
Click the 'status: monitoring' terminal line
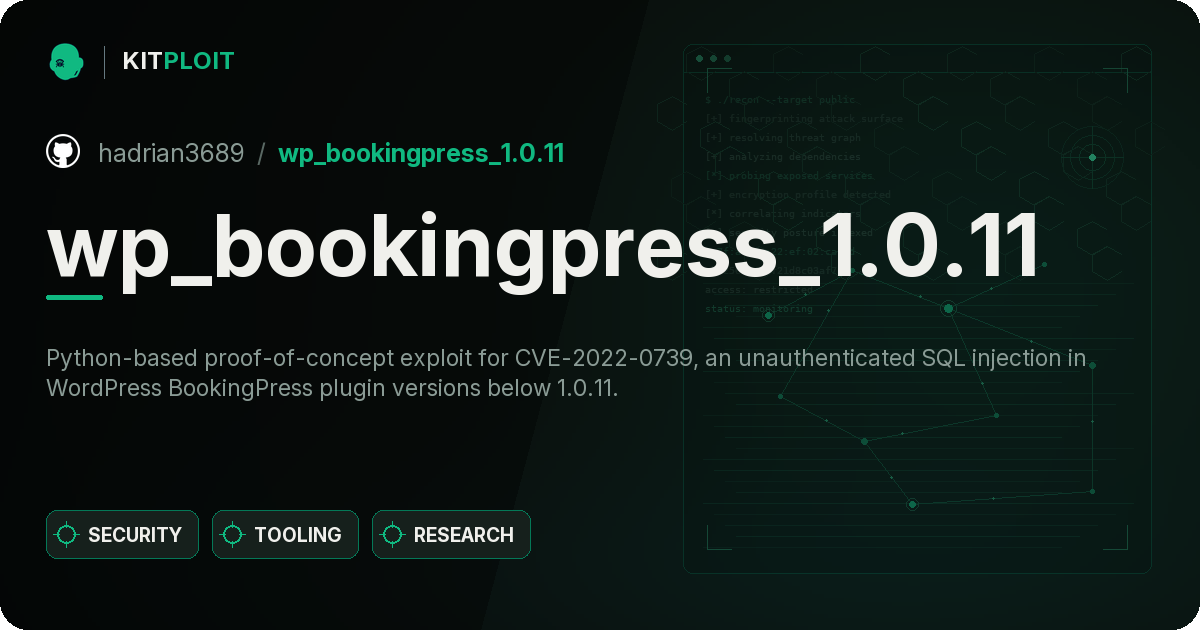pyautogui.click(x=759, y=309)
